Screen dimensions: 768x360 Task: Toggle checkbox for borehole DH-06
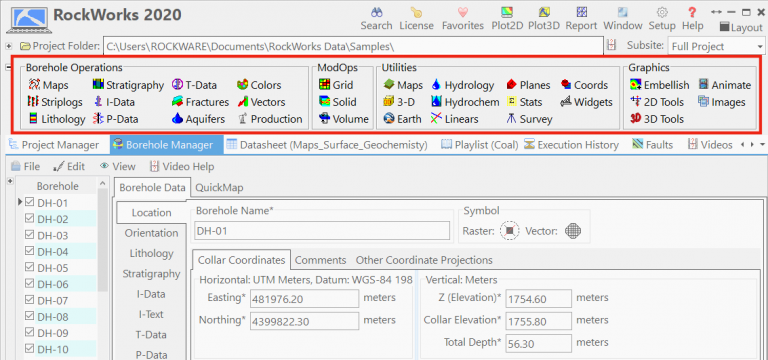click(x=29, y=284)
